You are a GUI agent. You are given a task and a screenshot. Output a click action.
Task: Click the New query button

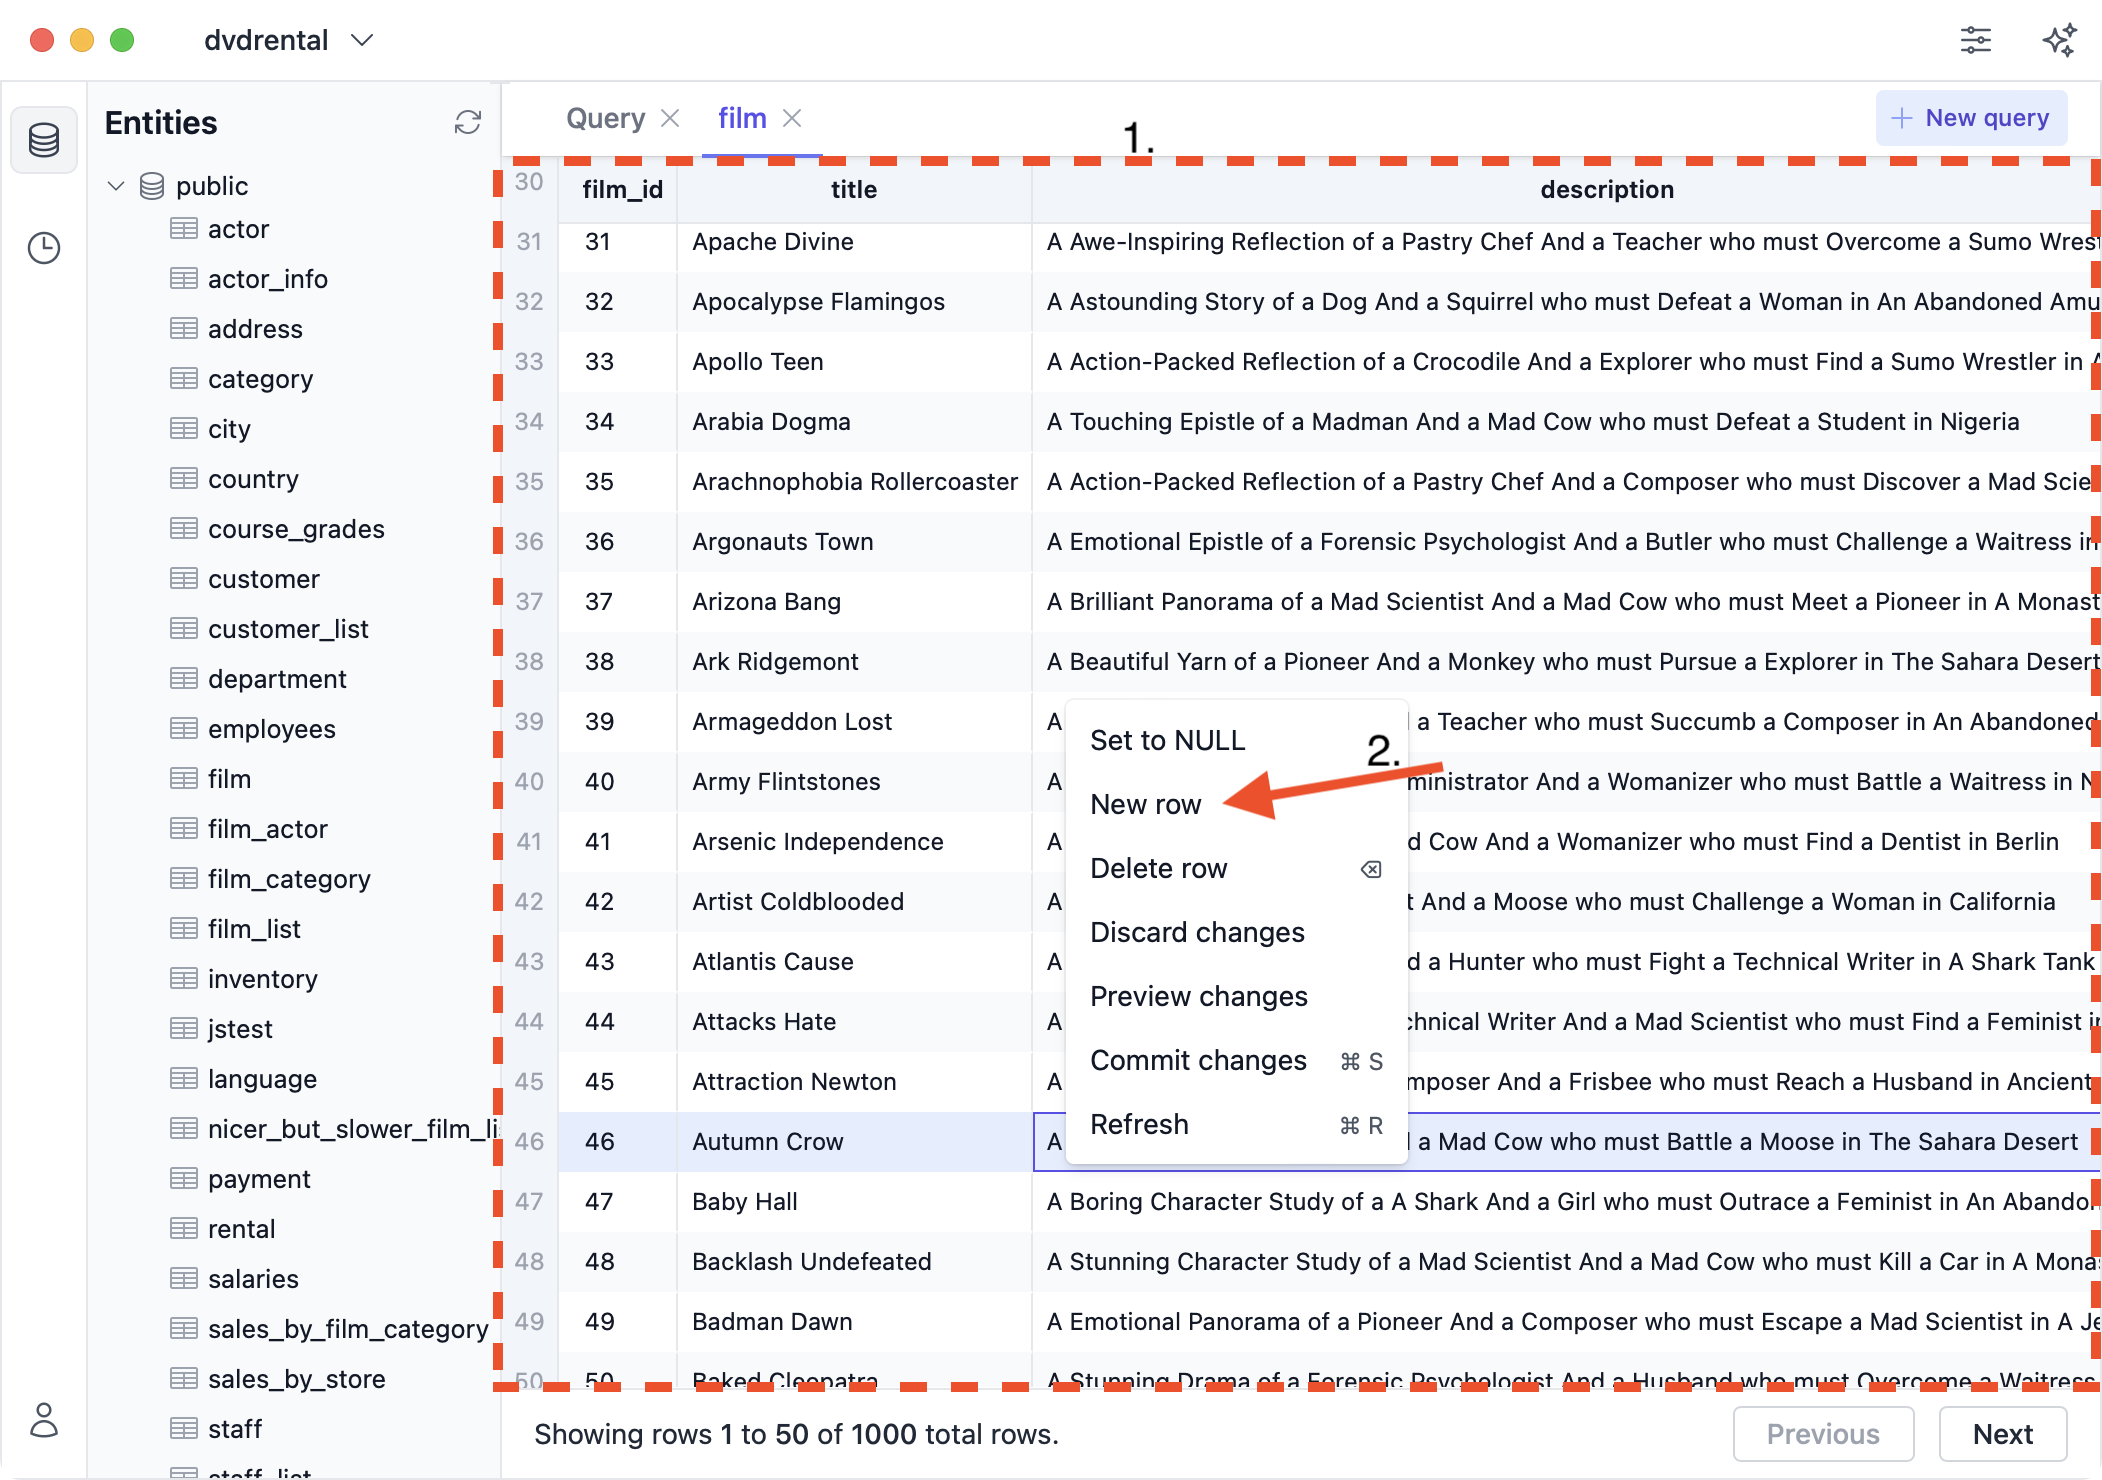tap(1971, 118)
